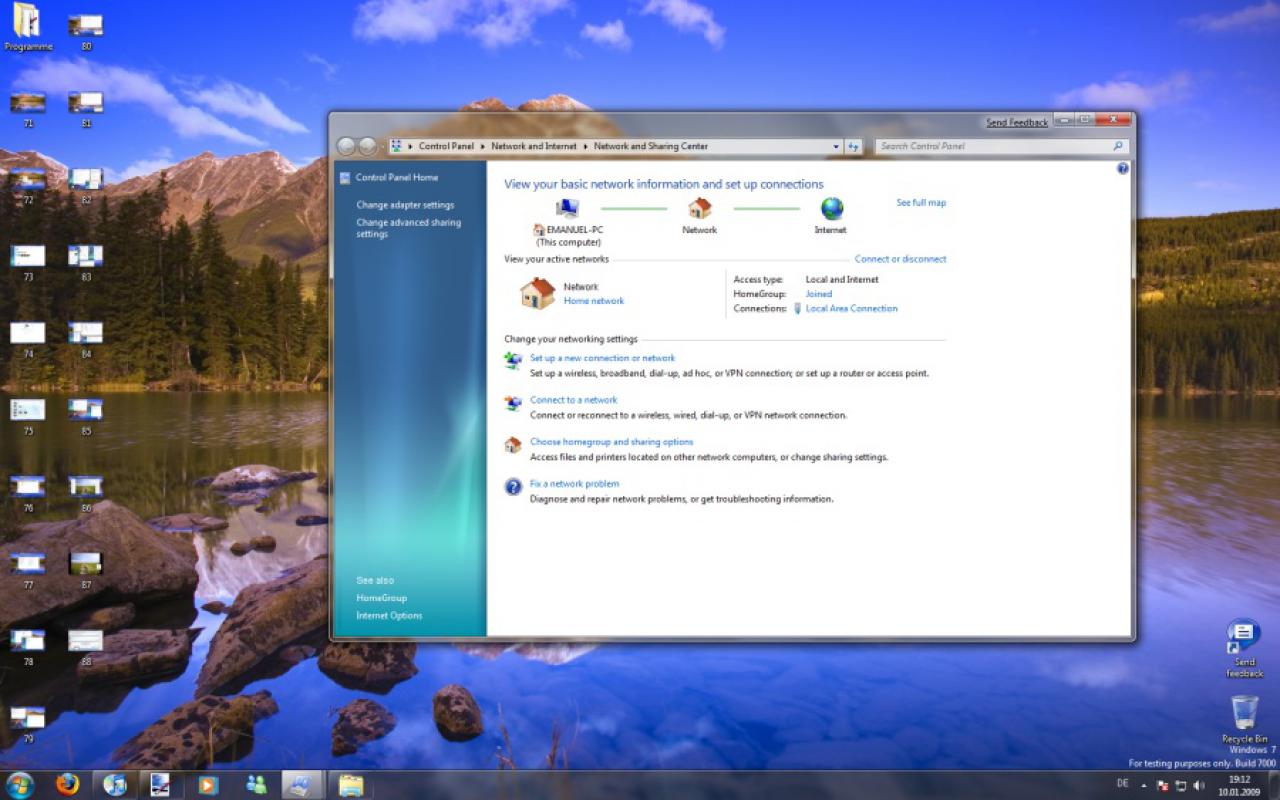This screenshot has width=1280, height=800.
Task: Click the Show desktop strip at taskbar end
Action: [x=1273, y=785]
